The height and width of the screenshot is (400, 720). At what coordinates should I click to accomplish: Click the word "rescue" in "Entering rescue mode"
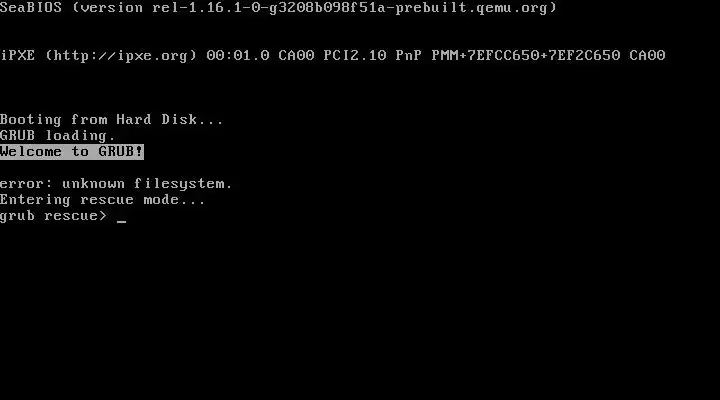pyautogui.click(x=107, y=200)
